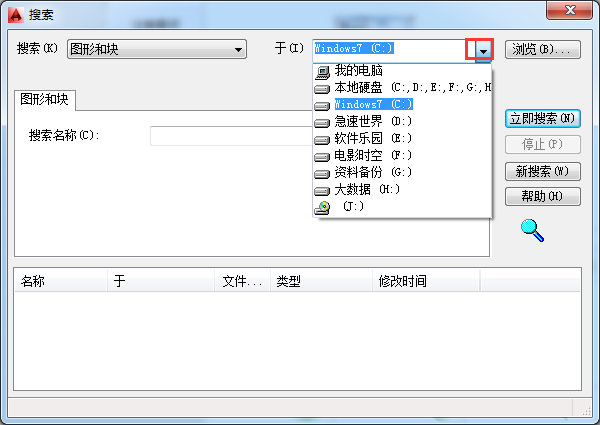Click drive icon beside 电影时空 (F:)
Viewport: 600px width, 425px height.
tap(322, 157)
